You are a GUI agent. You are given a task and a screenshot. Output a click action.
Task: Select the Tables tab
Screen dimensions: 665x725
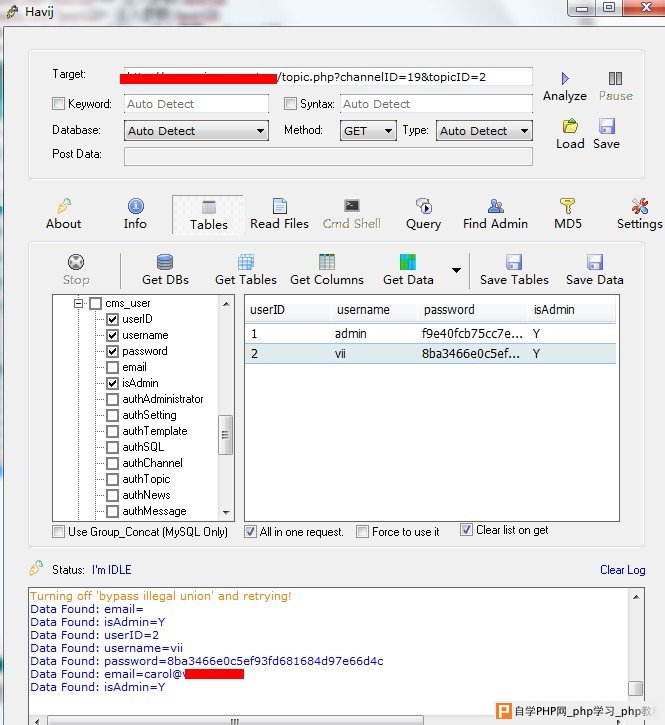coord(208,215)
